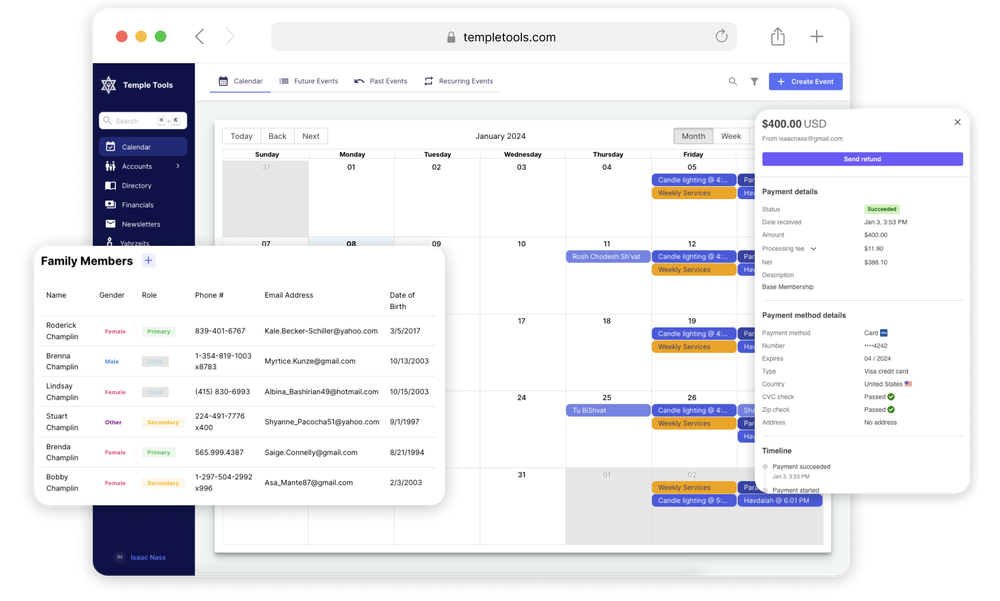
Task: Click the browser Share icon
Action: tap(778, 36)
